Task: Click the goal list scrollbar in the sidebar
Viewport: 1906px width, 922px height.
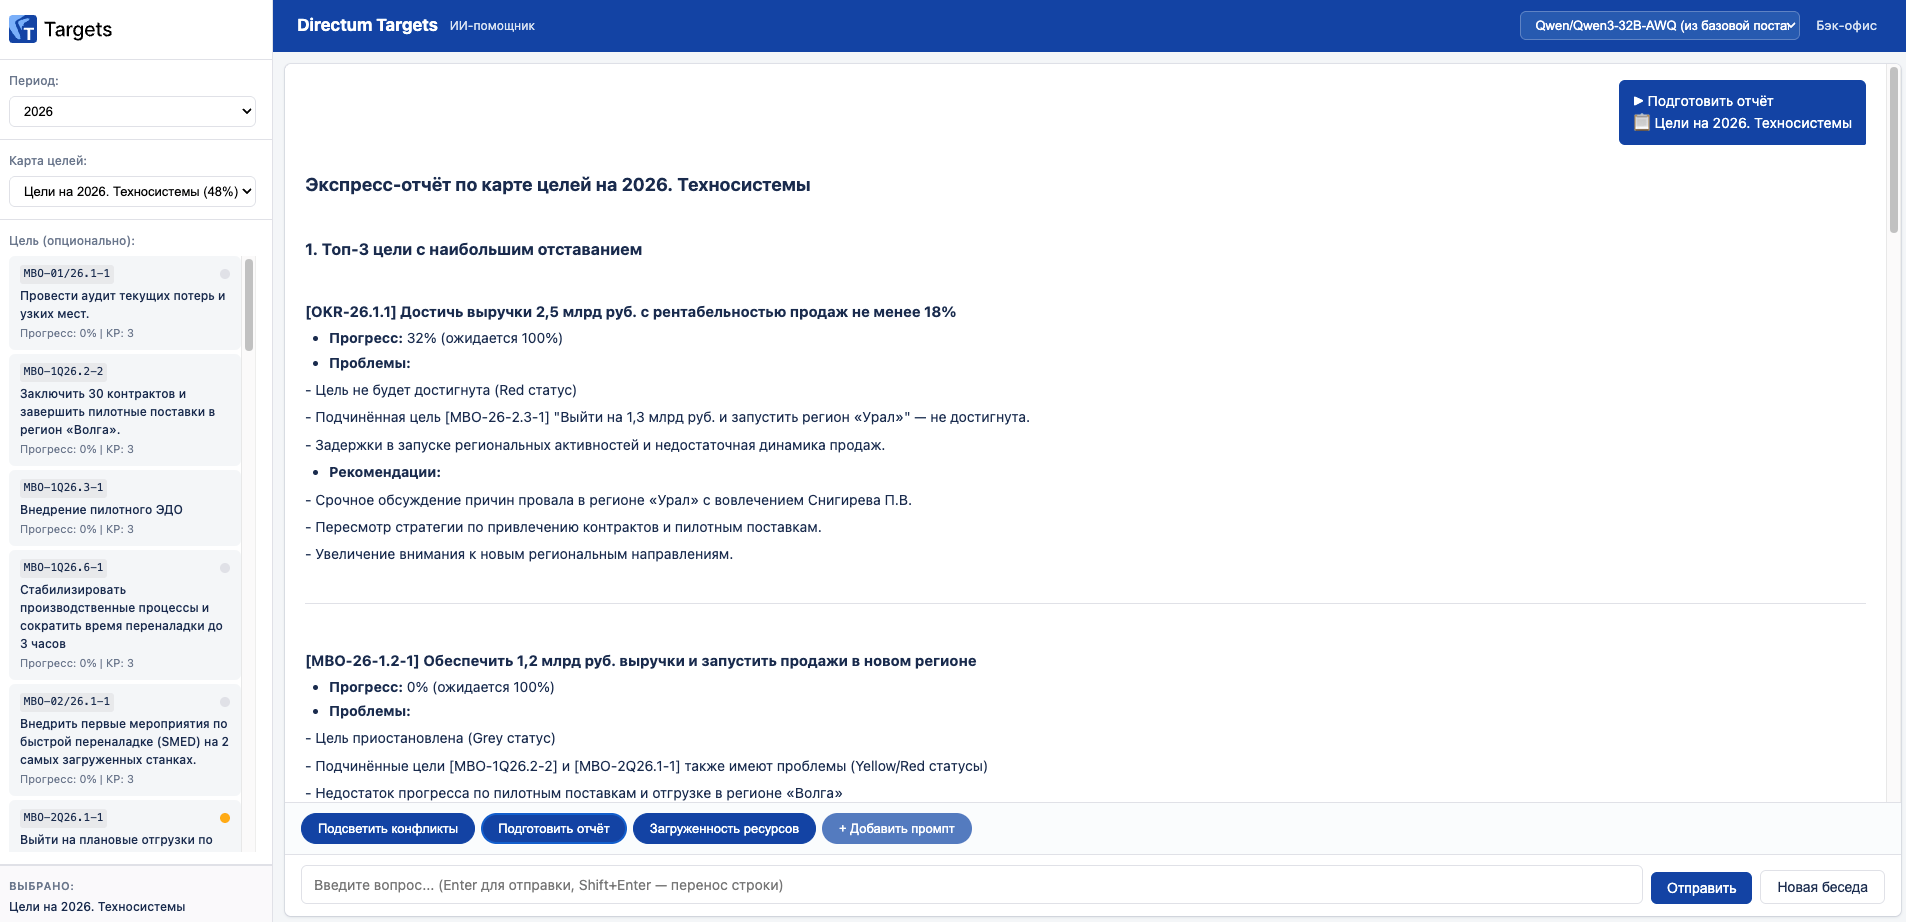Action: point(249,305)
